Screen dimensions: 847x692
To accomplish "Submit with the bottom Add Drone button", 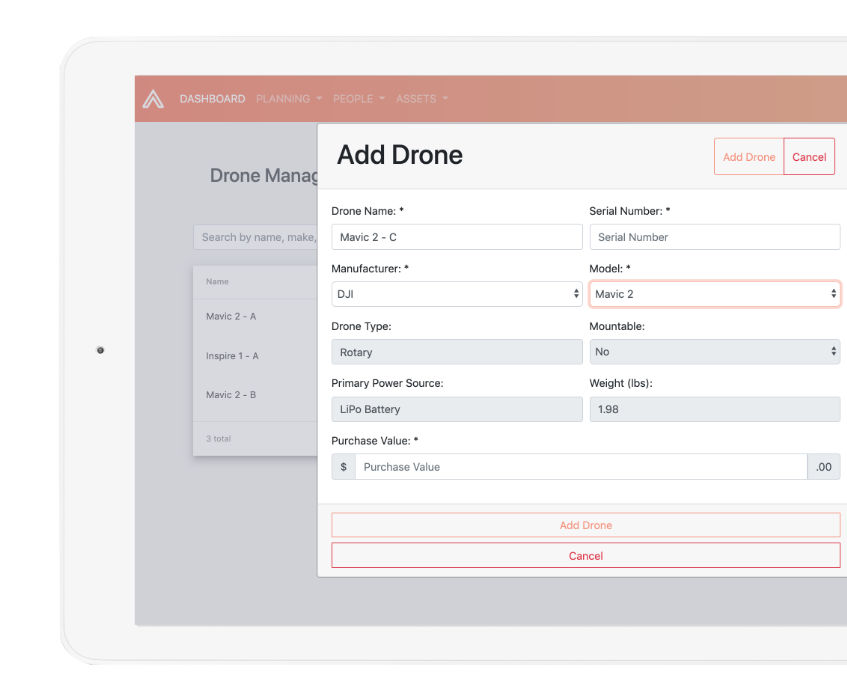I will pos(586,525).
